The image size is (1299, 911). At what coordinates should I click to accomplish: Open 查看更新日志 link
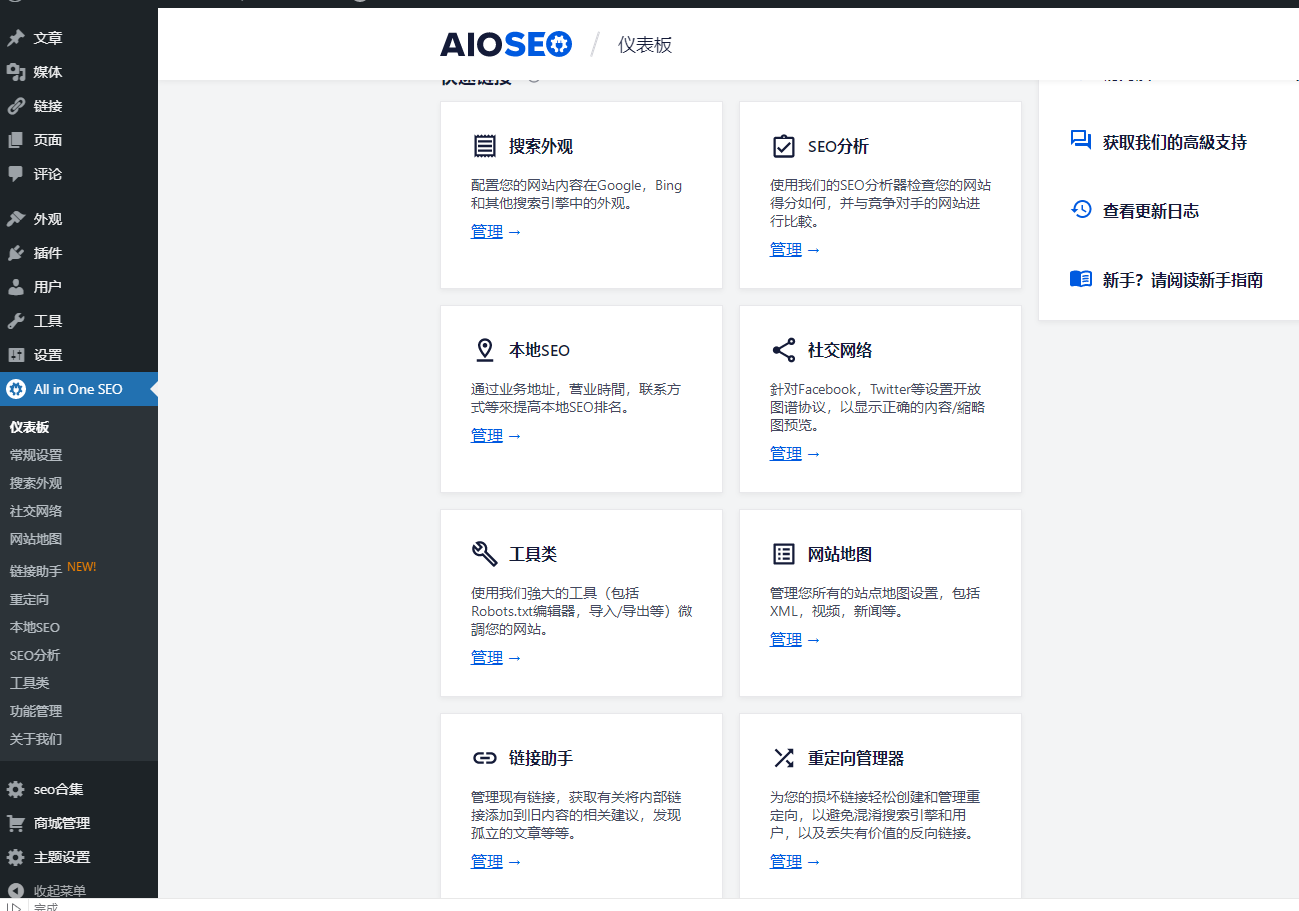coord(1150,211)
